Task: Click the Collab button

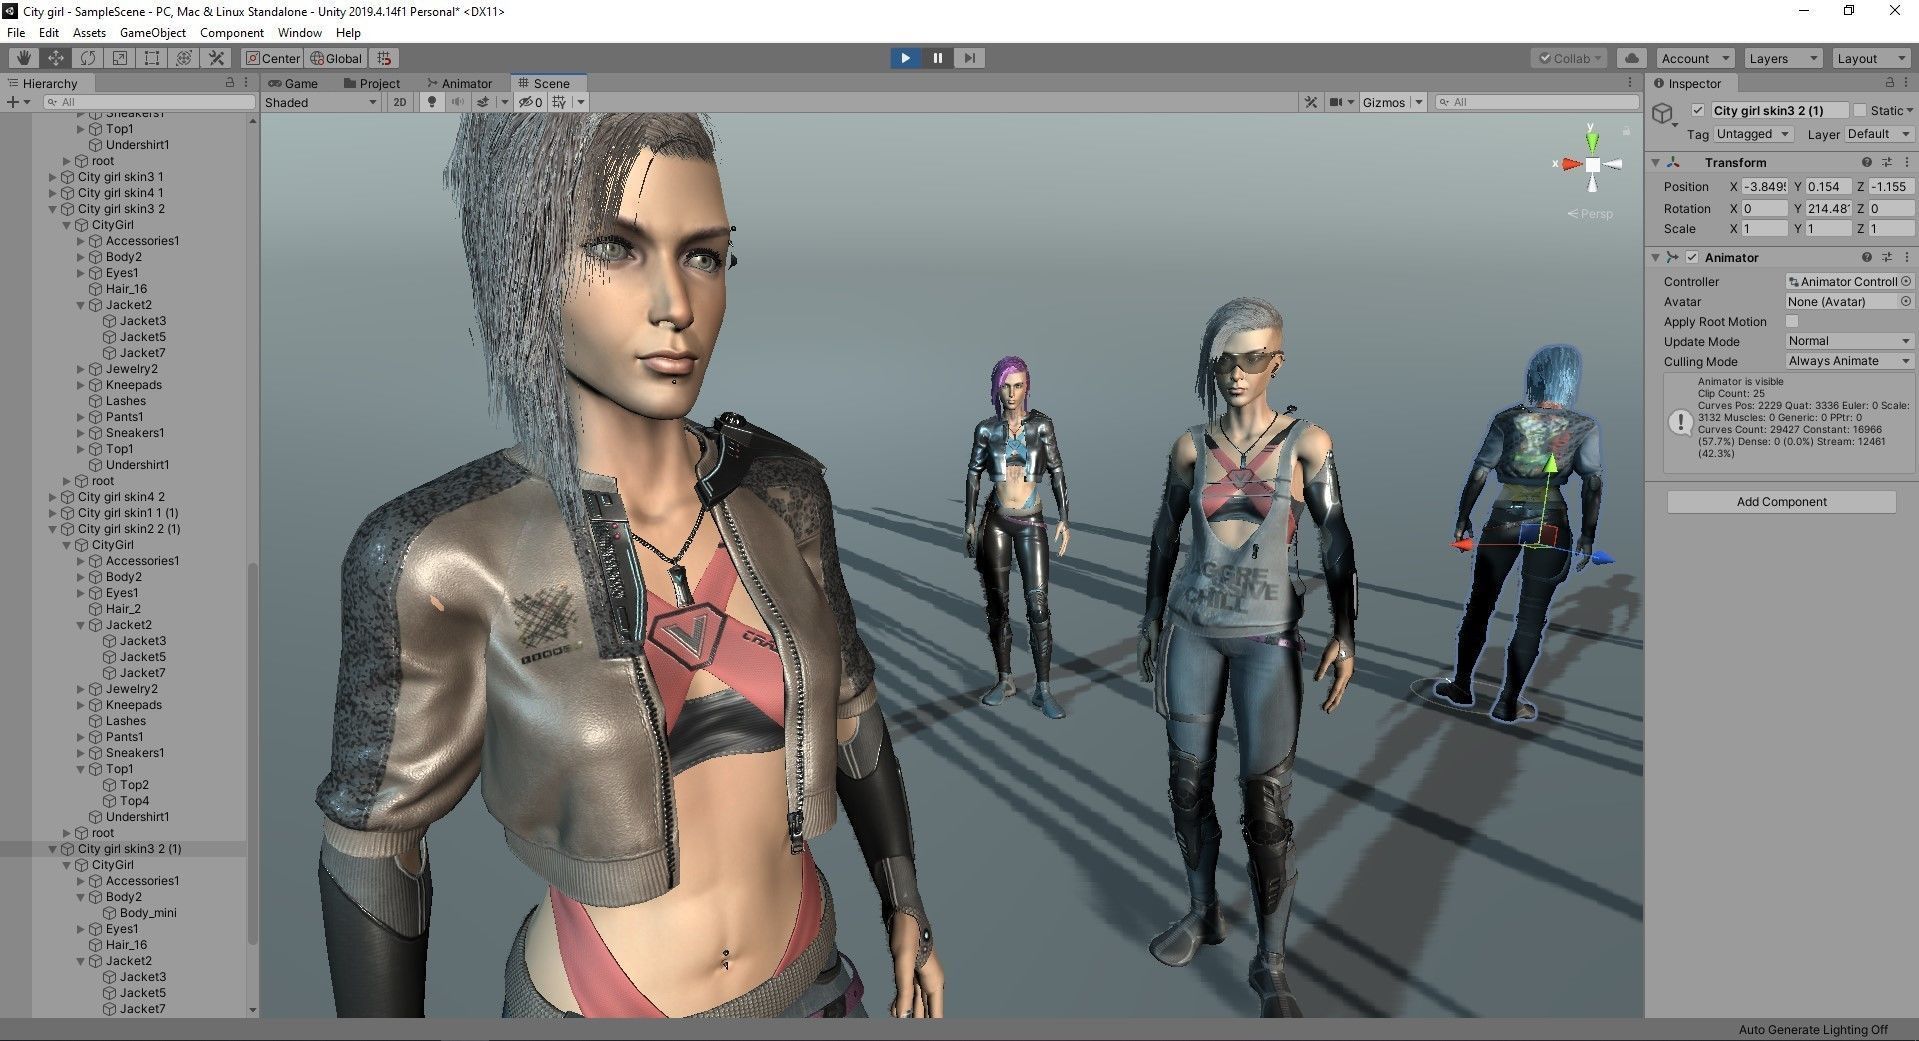Action: [1570, 58]
